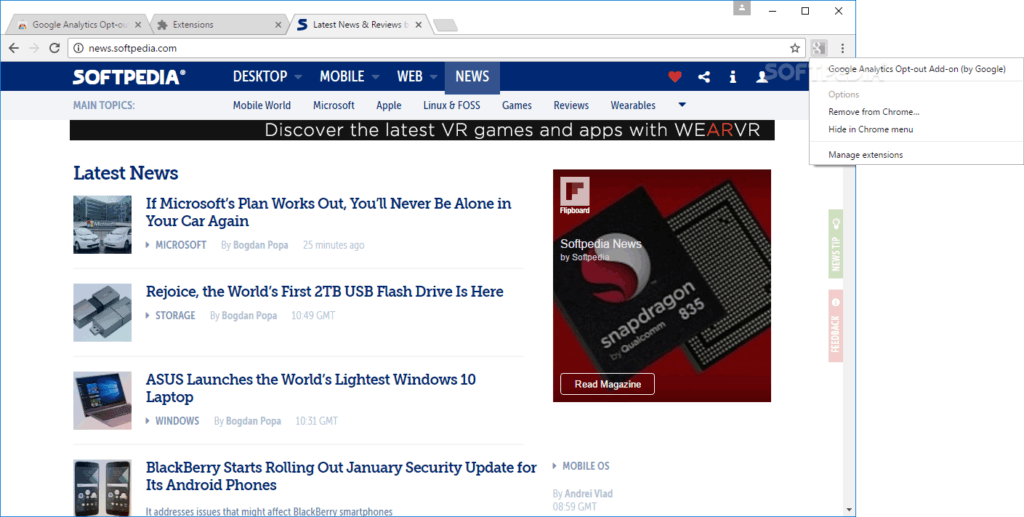Click Google Analytics Opt-out Add-on (by Google) entry

click(x=916, y=69)
